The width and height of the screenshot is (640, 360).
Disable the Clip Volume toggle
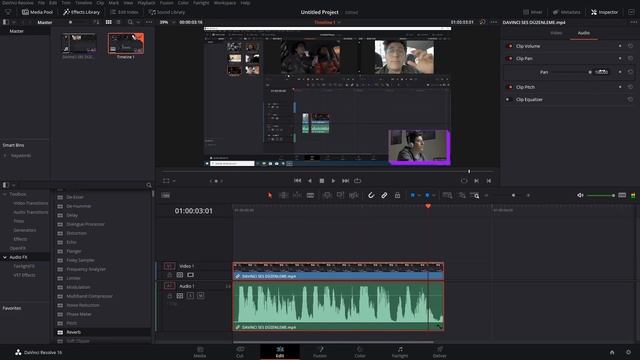pos(509,46)
